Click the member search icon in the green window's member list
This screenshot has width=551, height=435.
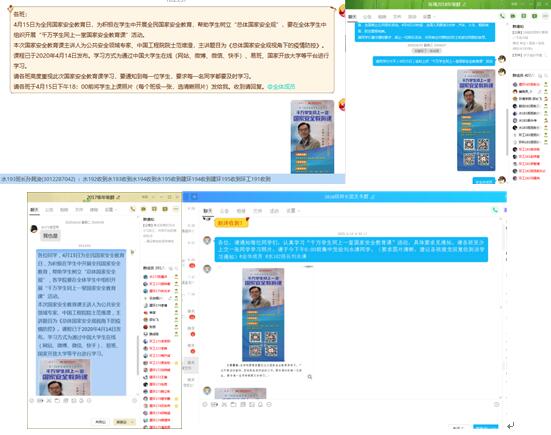(x=540, y=76)
